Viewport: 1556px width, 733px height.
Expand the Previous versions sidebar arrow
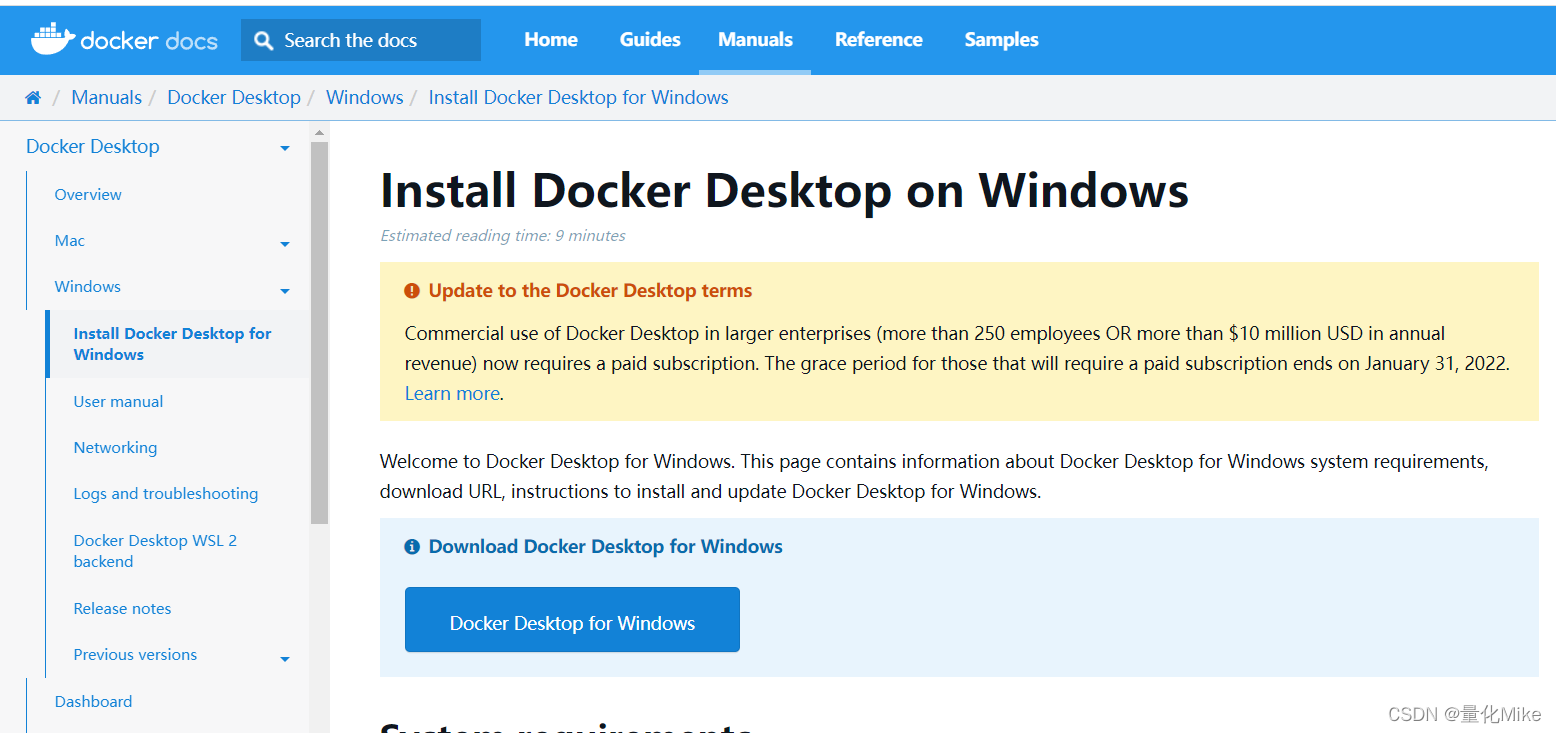[x=285, y=659]
